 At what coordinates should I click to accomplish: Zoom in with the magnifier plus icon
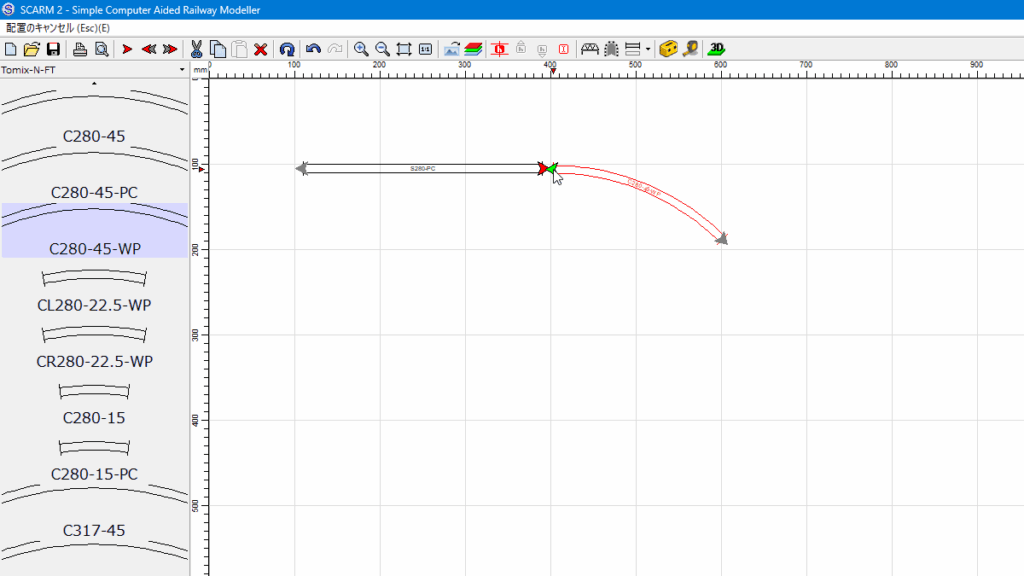tap(360, 49)
